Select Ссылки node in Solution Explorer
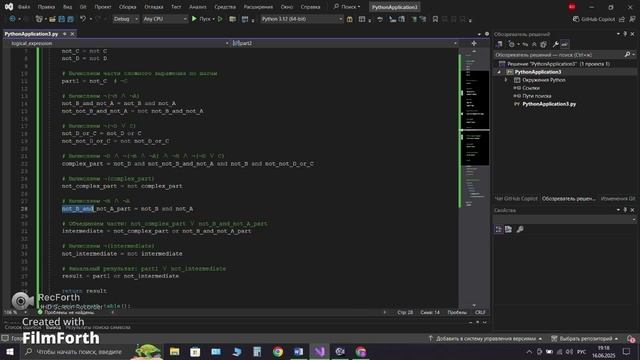This screenshot has width=640, height=360. click(x=531, y=88)
